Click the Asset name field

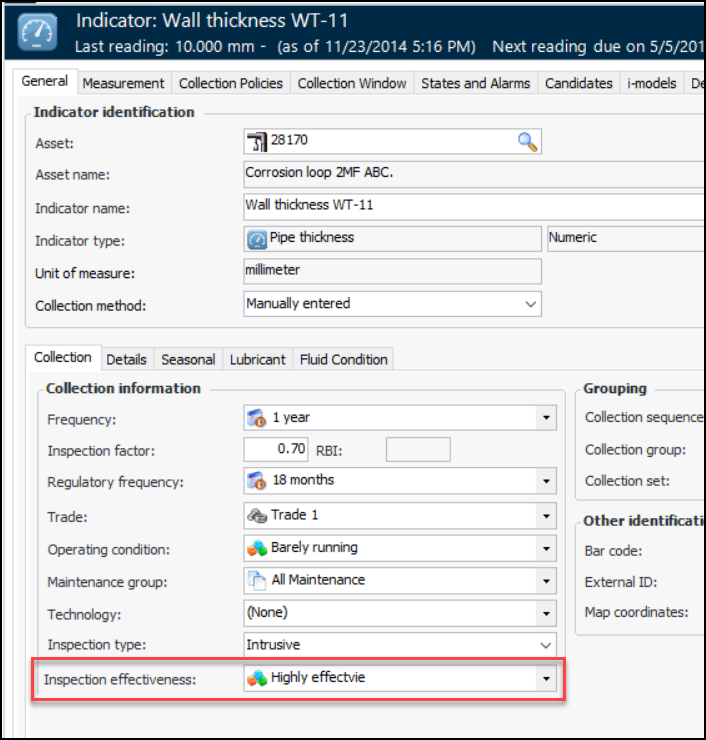click(x=474, y=174)
